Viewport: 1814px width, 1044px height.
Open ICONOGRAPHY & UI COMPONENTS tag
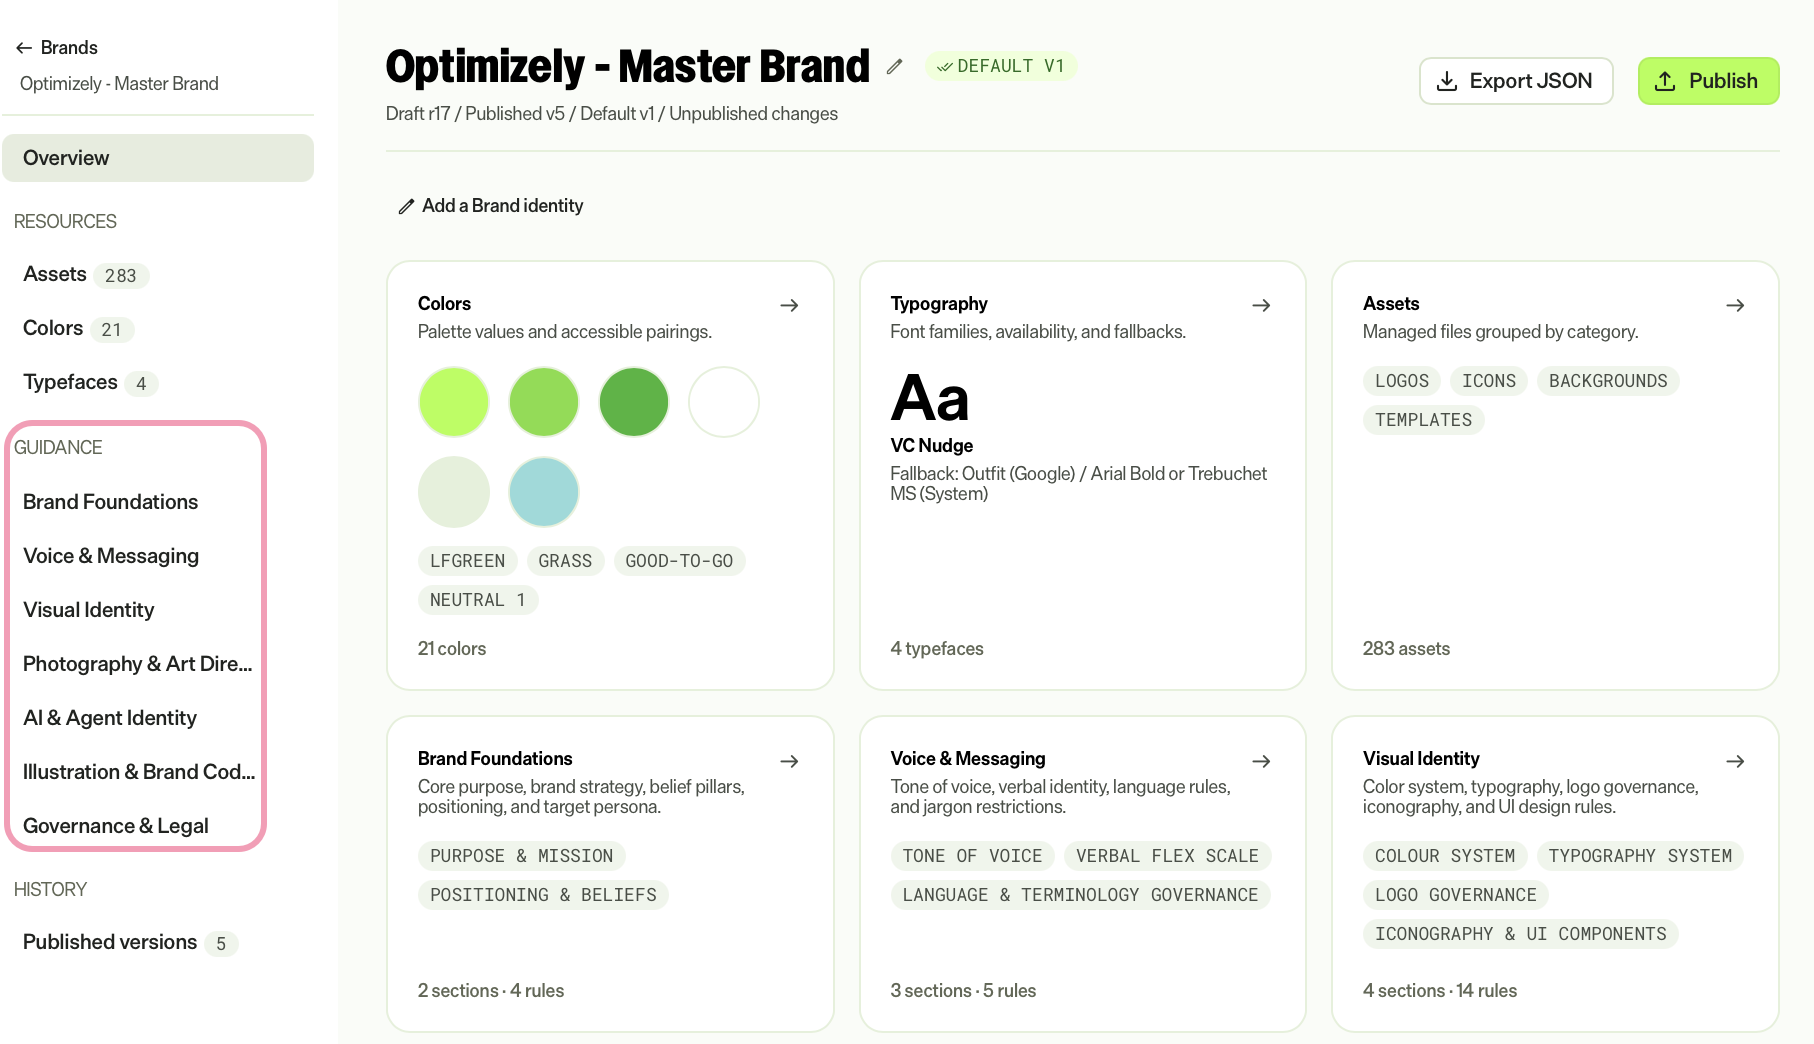pos(1521,934)
